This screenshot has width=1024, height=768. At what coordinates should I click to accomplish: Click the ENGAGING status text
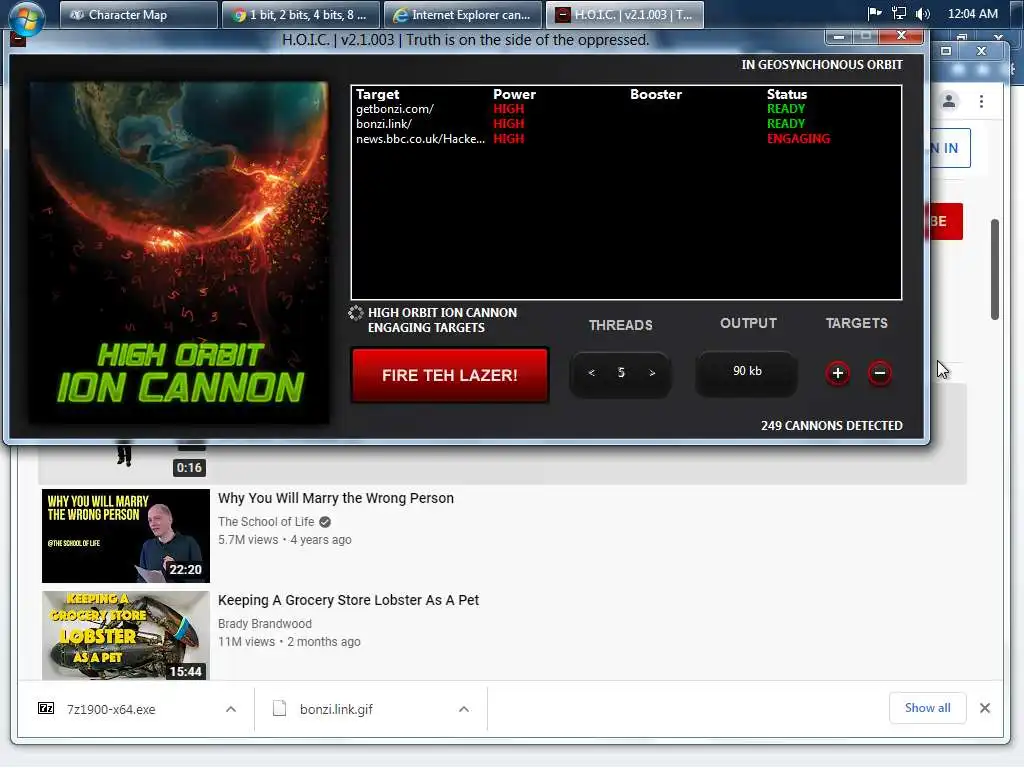pyautogui.click(x=798, y=139)
